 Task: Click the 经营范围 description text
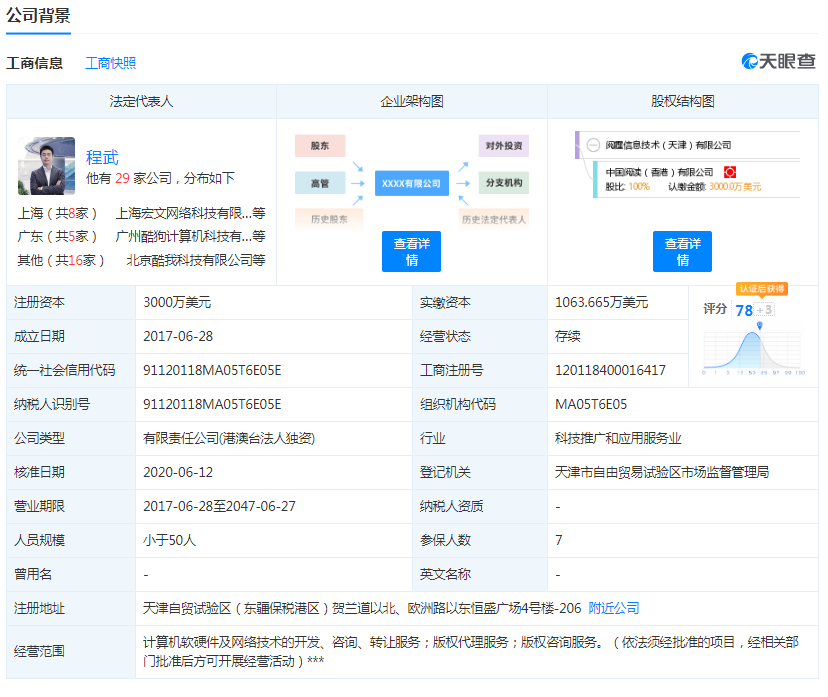(471, 652)
